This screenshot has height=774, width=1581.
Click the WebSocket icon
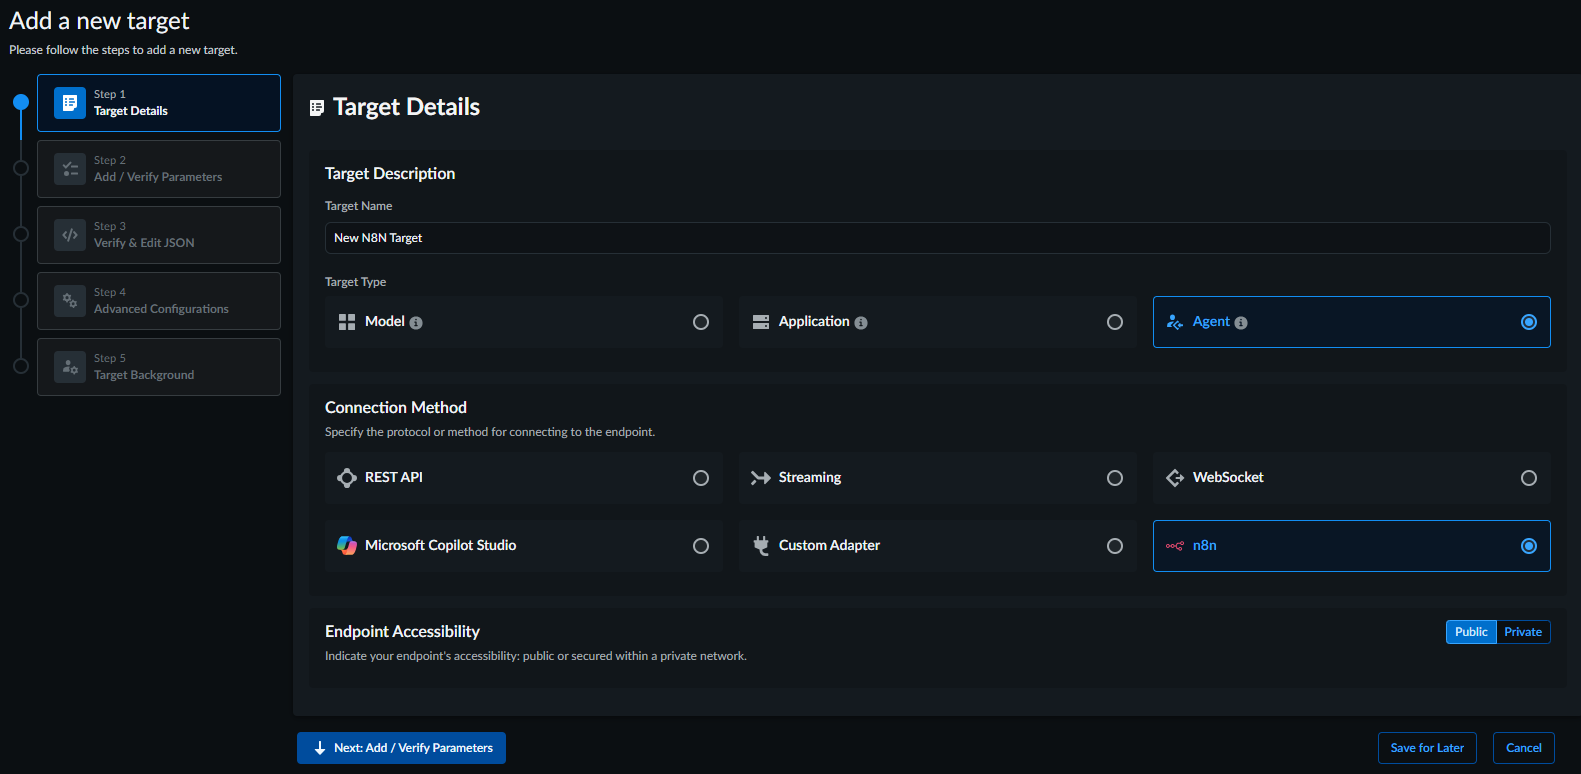[x=1175, y=478]
